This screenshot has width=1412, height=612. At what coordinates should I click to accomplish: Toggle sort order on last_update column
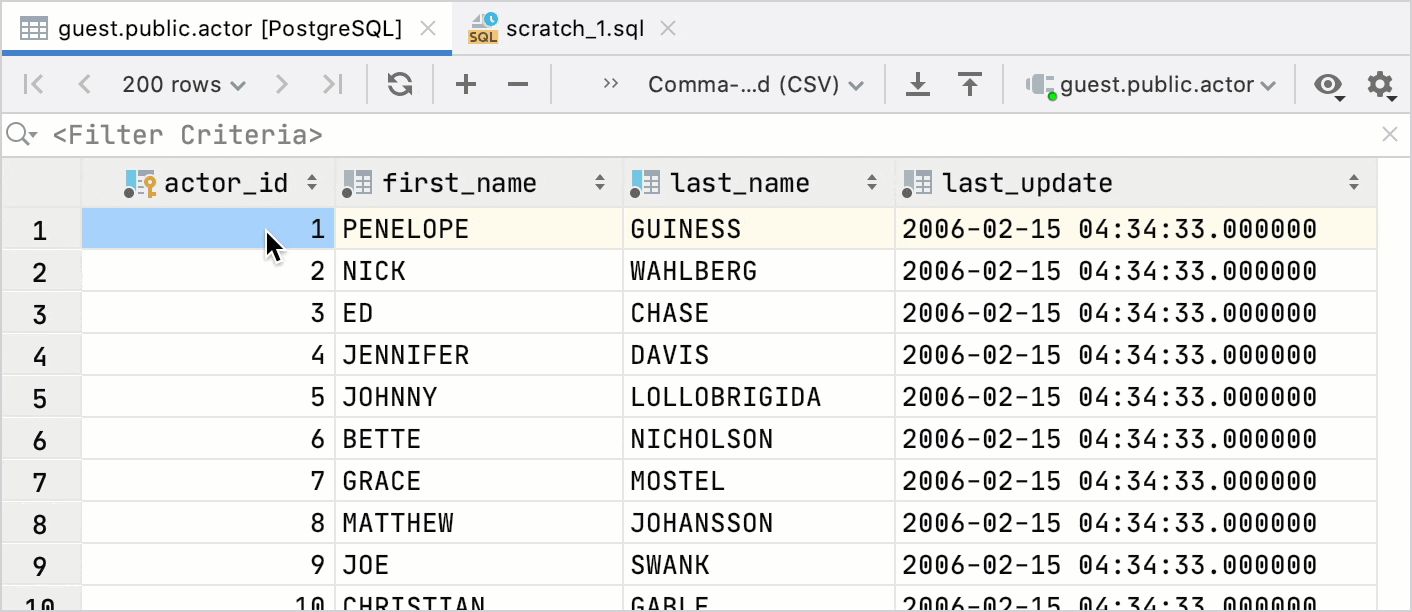[x=1355, y=182]
